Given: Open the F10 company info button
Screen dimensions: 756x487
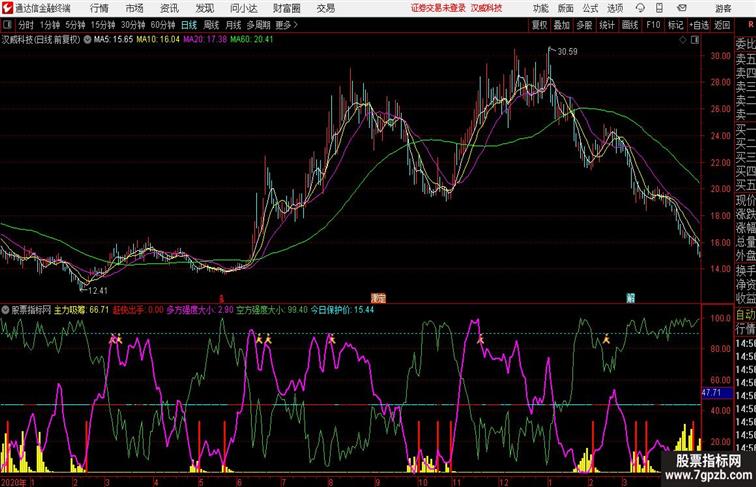Looking at the screenshot, I should coord(653,25).
